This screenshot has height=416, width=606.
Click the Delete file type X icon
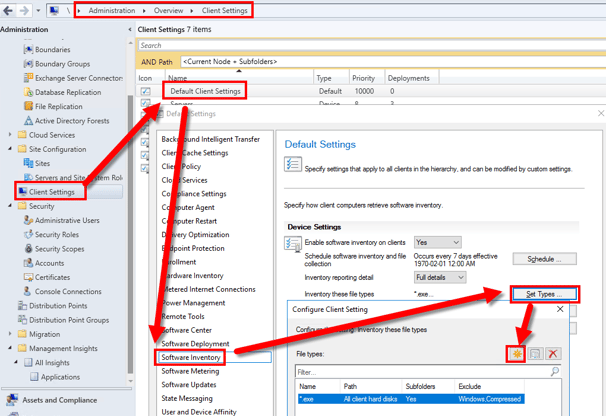click(553, 354)
